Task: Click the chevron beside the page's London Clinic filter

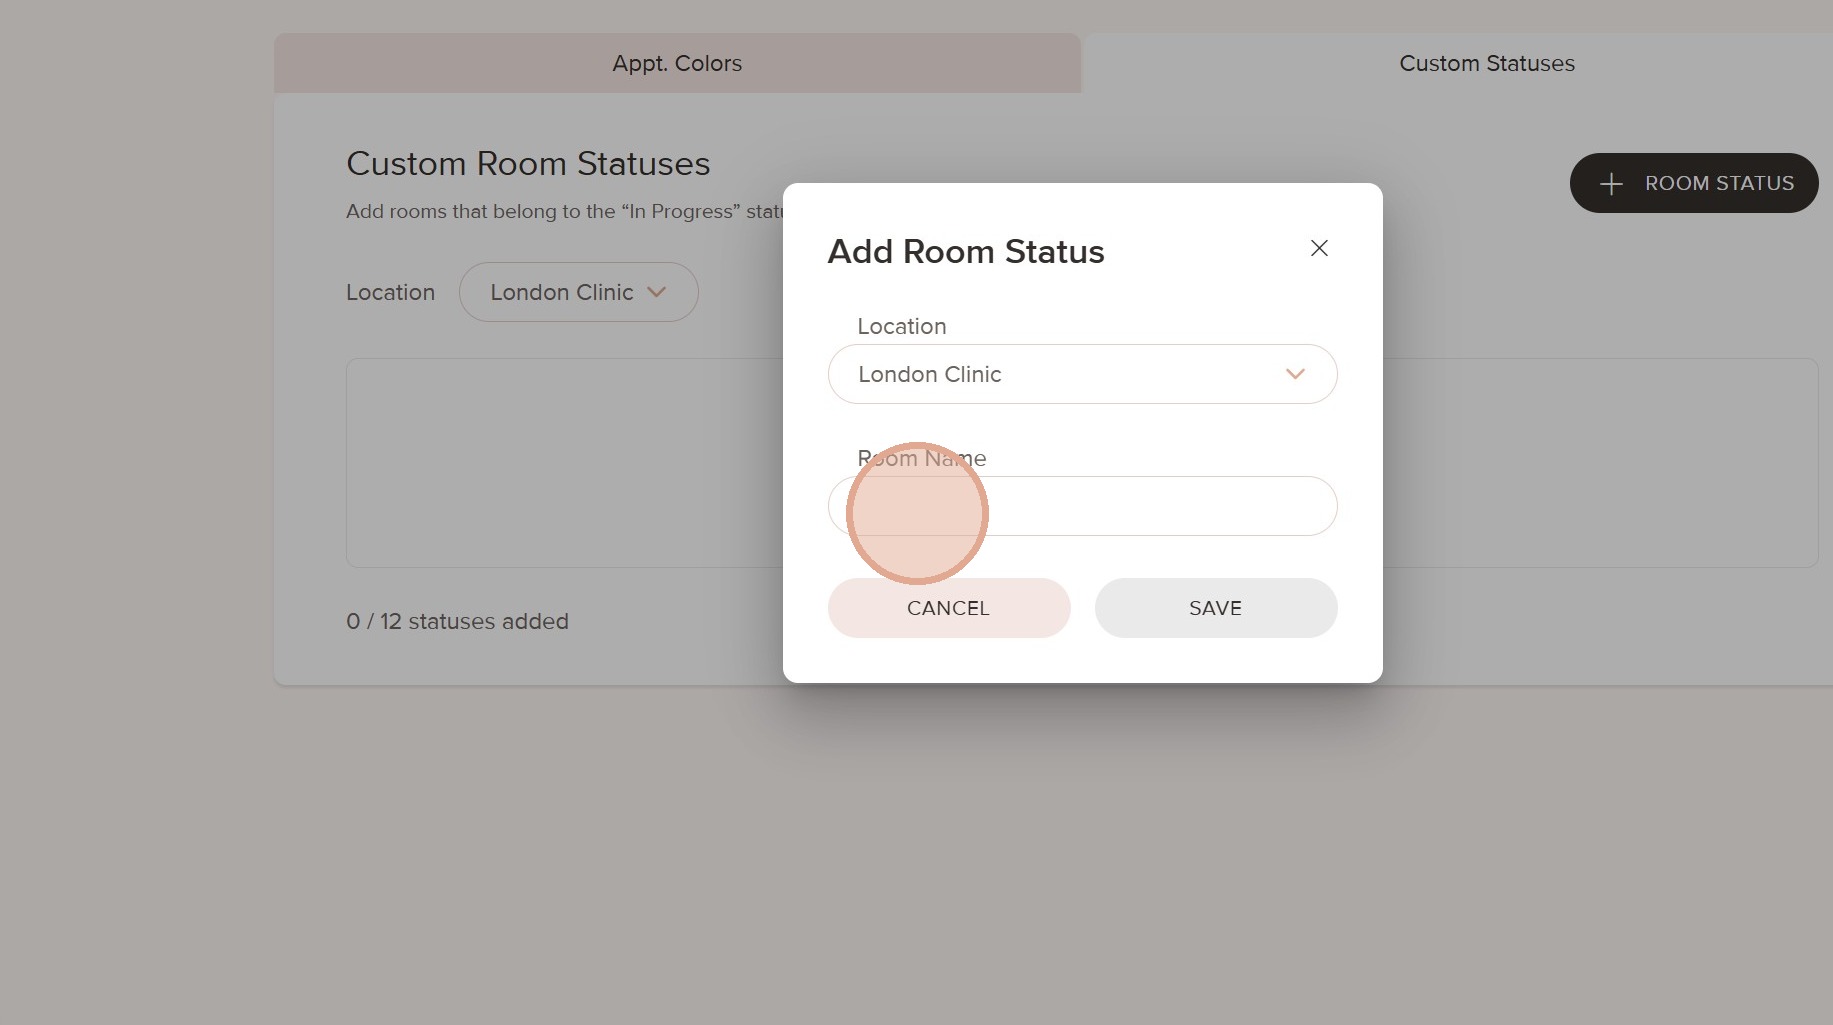Action: [657, 292]
